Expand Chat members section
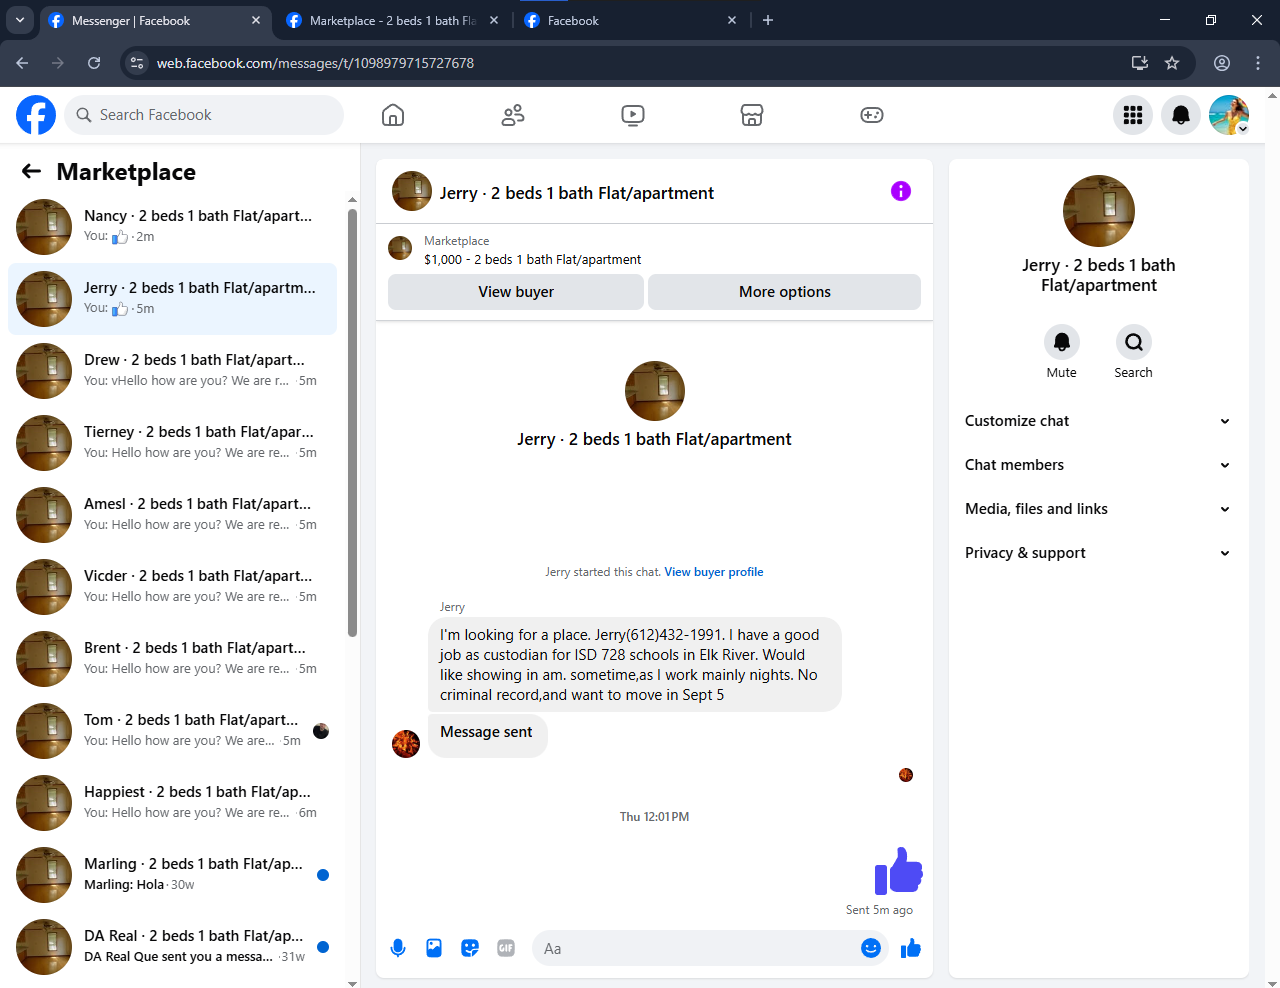 coord(1098,465)
